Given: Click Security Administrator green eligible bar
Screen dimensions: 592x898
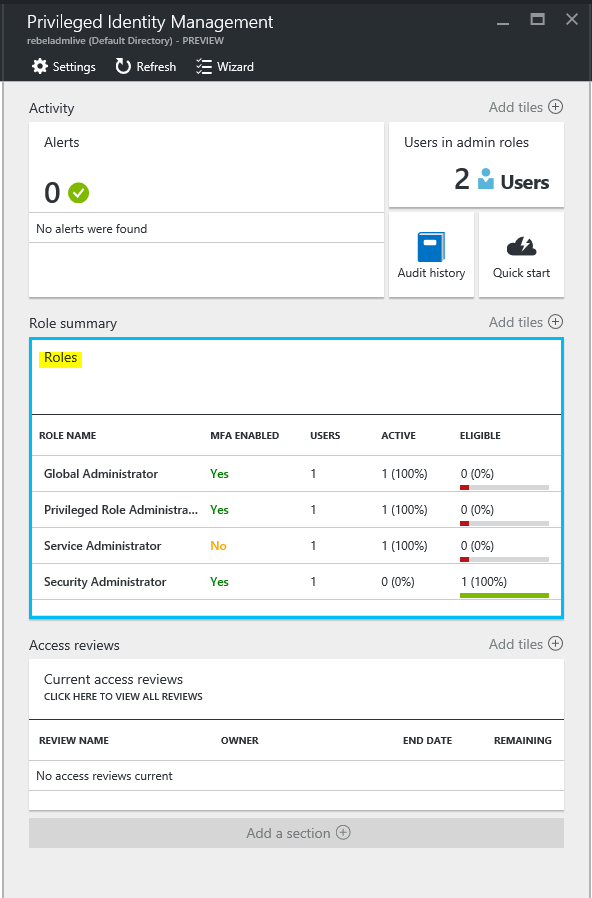Looking at the screenshot, I should [504, 596].
